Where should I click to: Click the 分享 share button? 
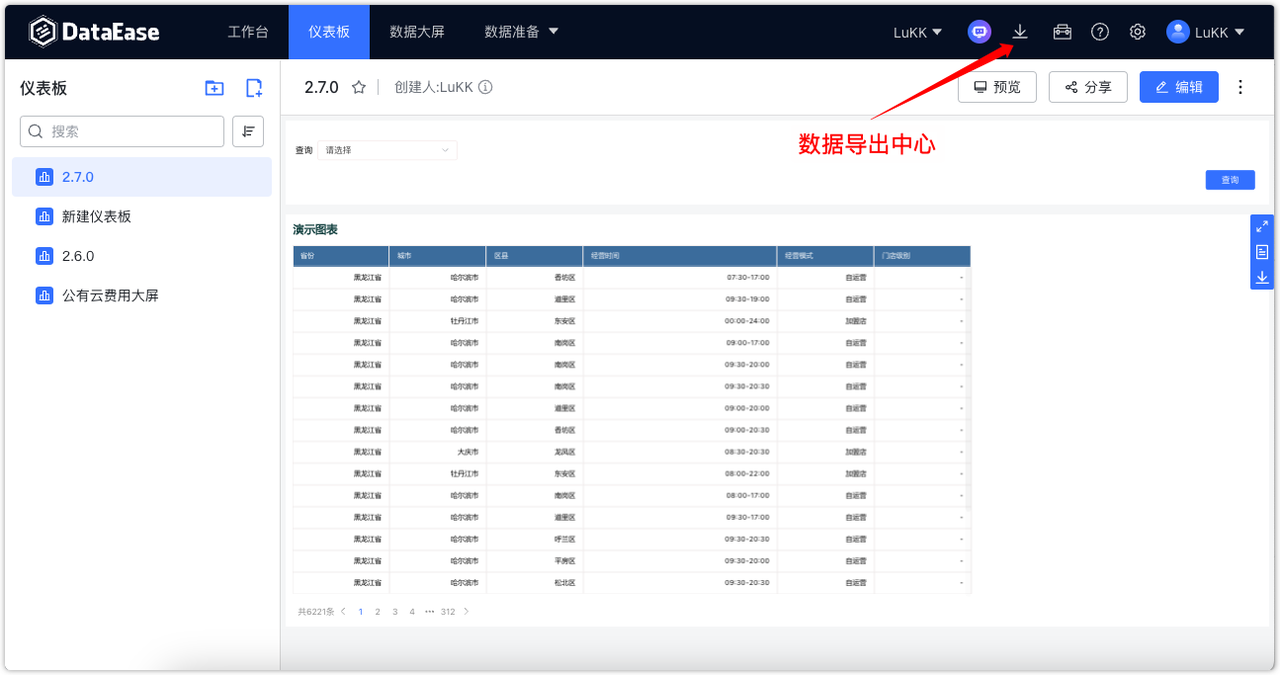click(1087, 87)
